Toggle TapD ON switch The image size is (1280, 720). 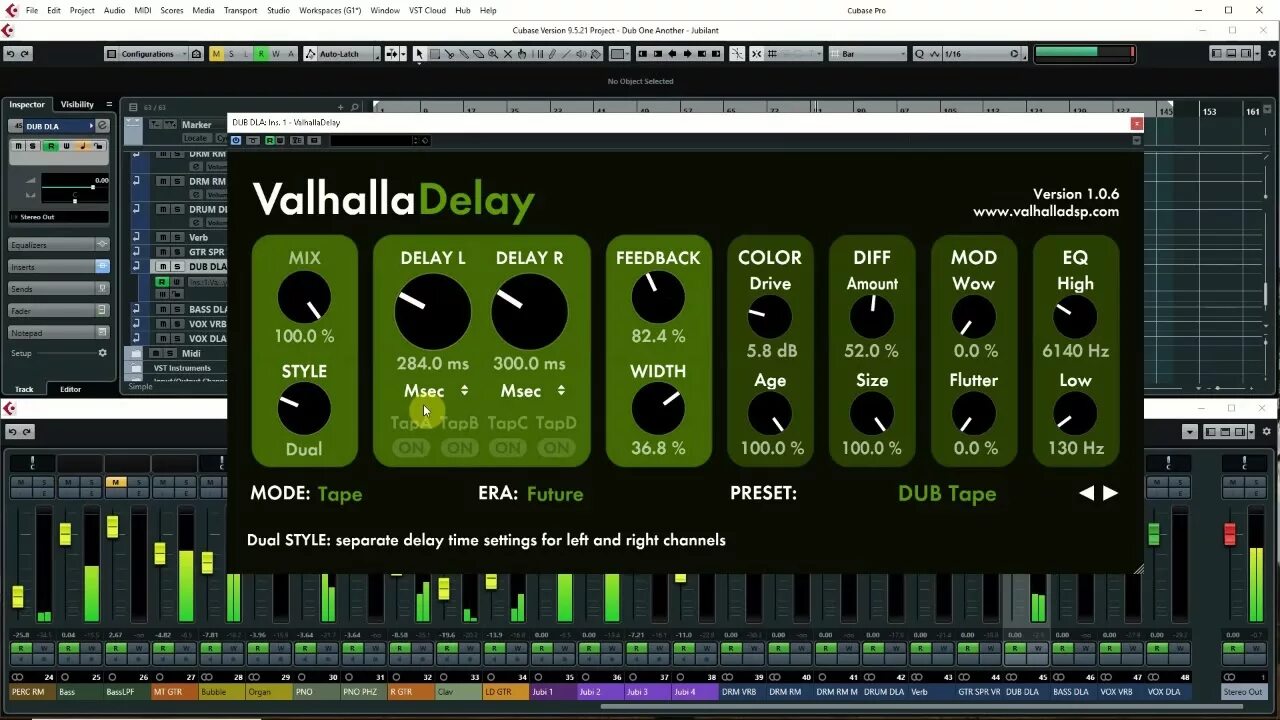tap(556, 448)
